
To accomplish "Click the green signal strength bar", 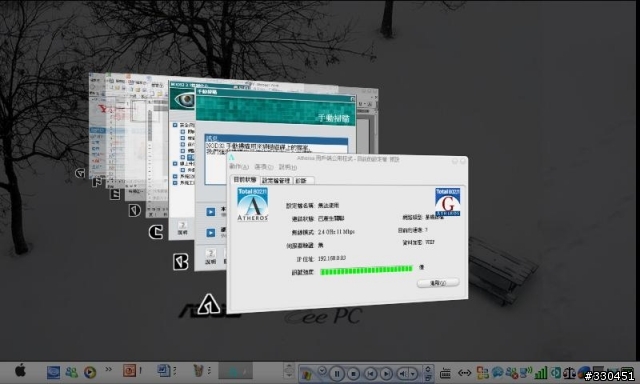I will (x=367, y=270).
